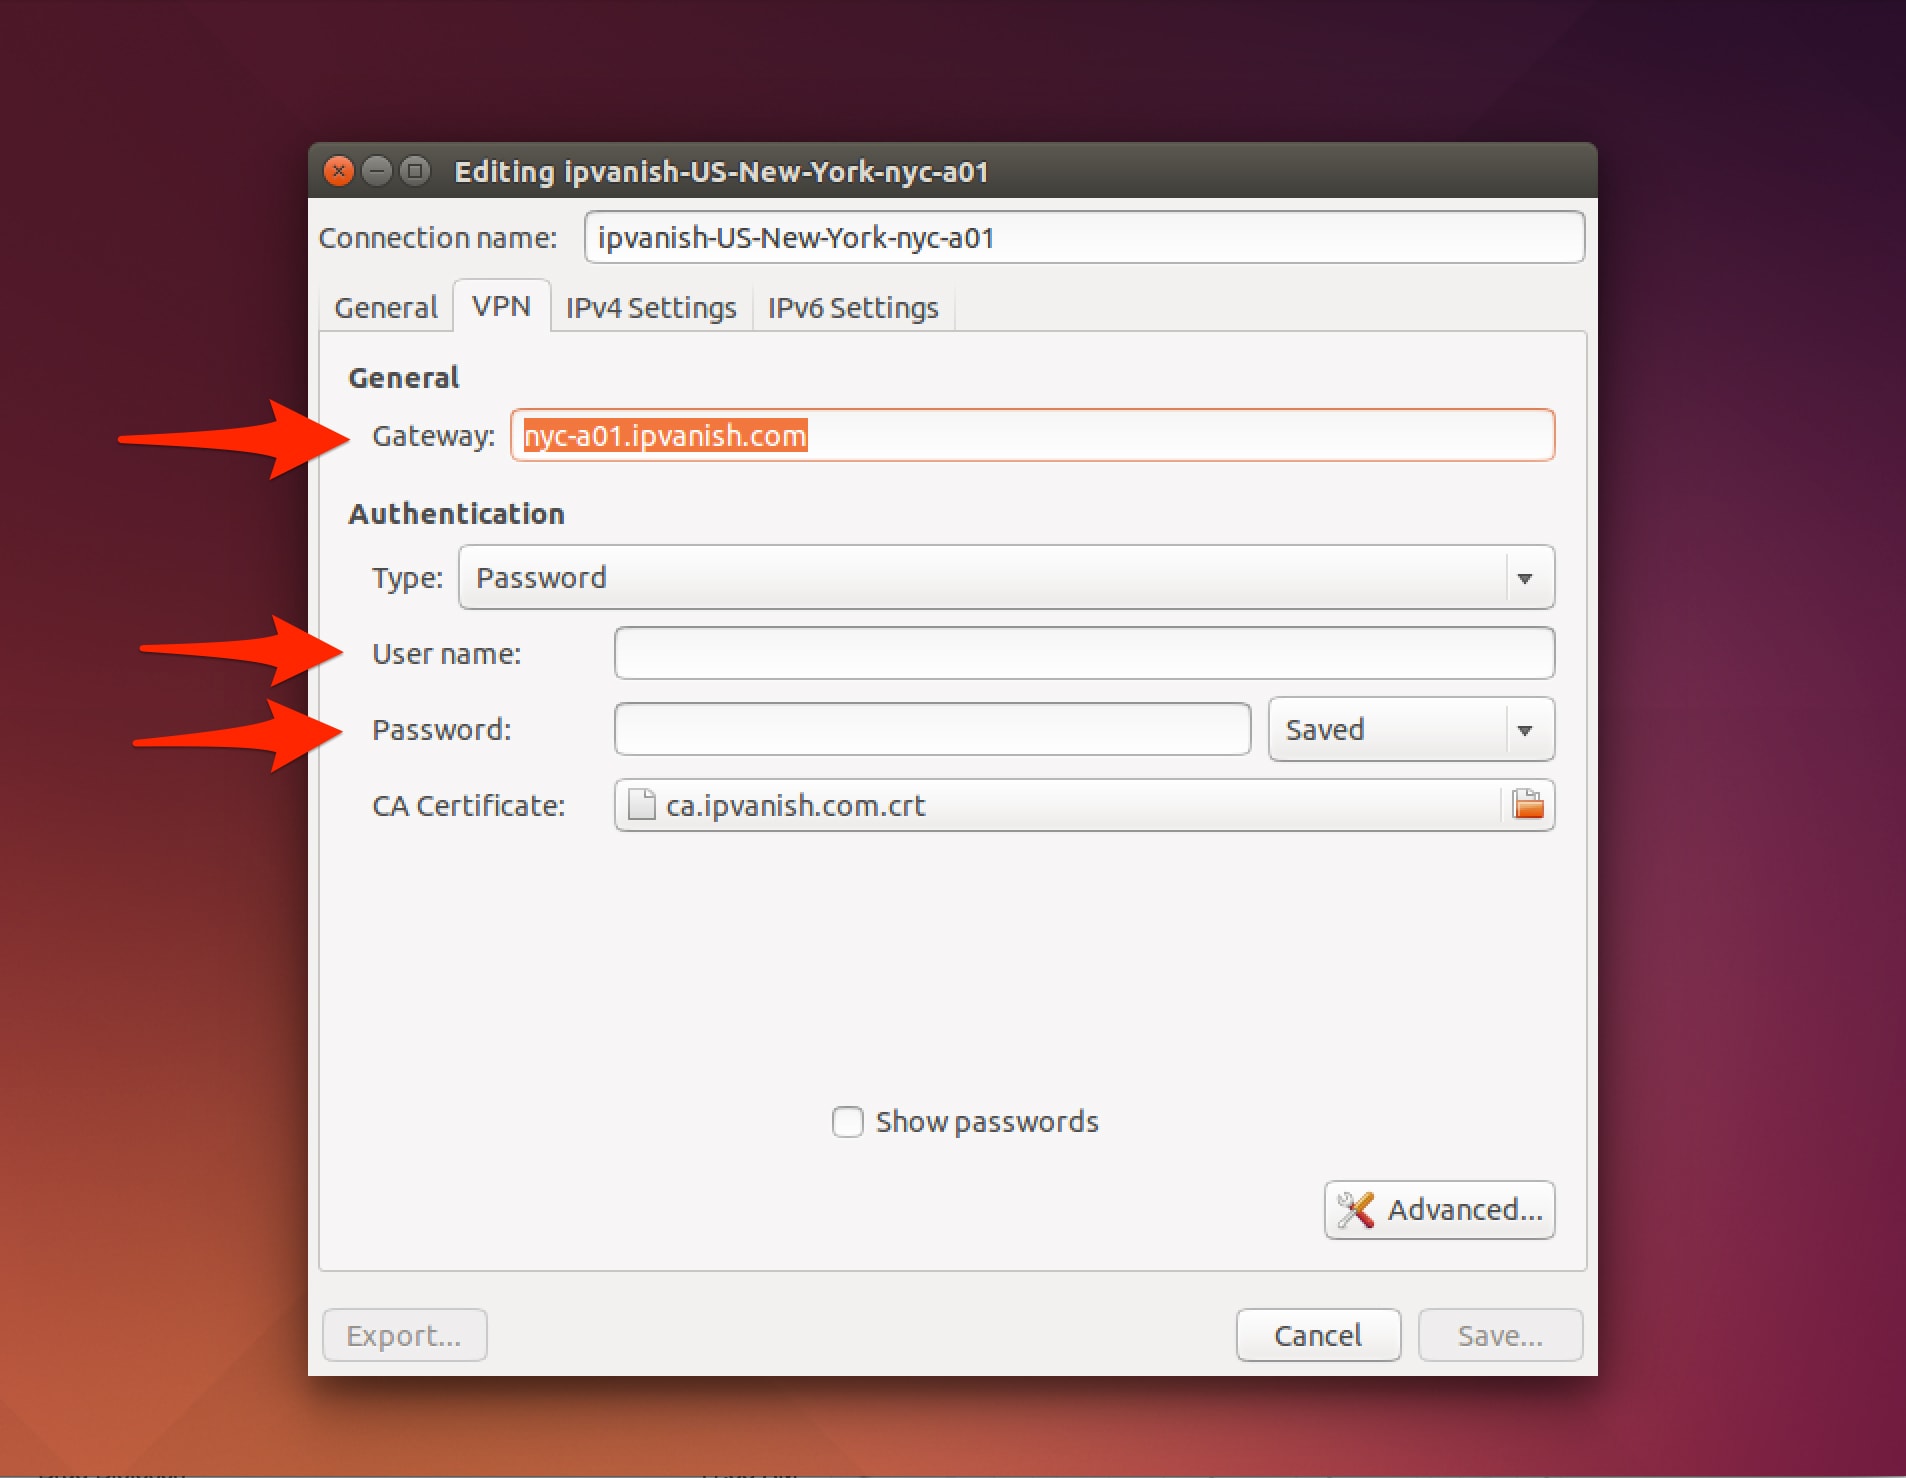The height and width of the screenshot is (1478, 1906).
Task: Select the VPN tab
Action: (x=501, y=306)
